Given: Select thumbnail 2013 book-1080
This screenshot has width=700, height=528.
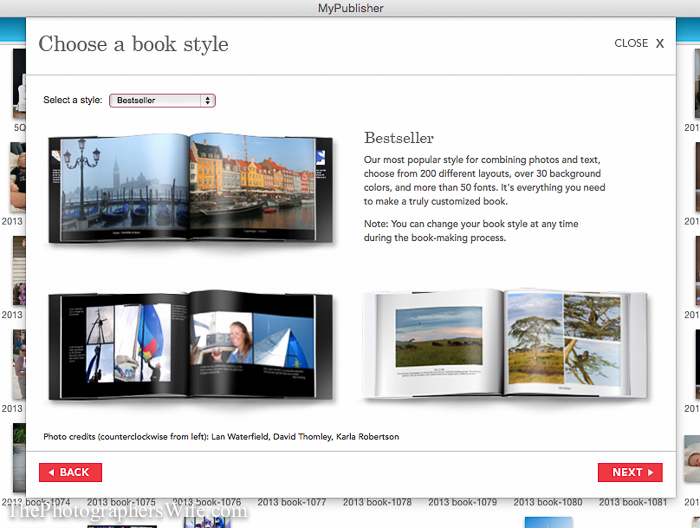Looking at the screenshot, I should tap(548, 503).
